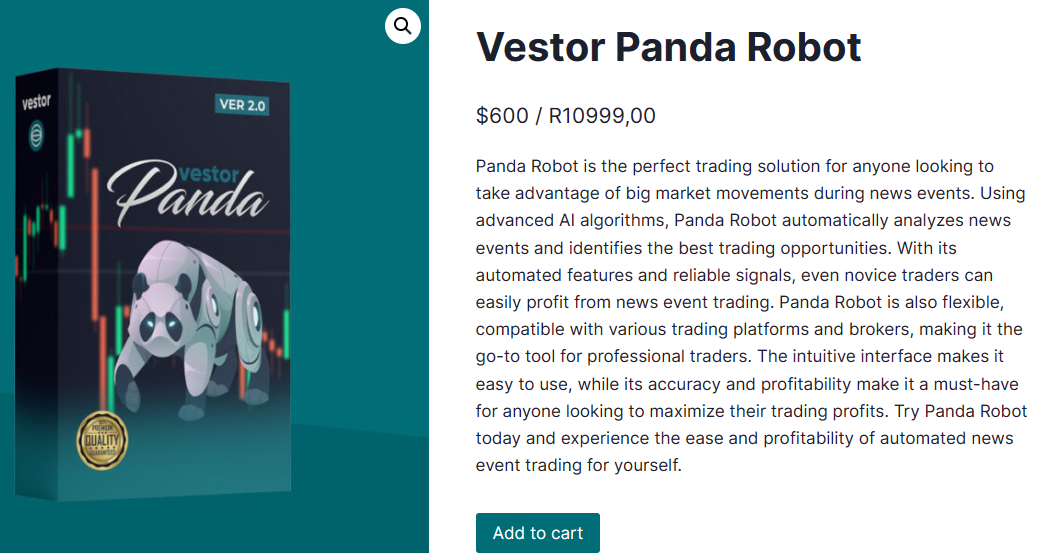This screenshot has height=553, width=1038.
Task: Click the panda's glowing eyes
Action: 162,324
